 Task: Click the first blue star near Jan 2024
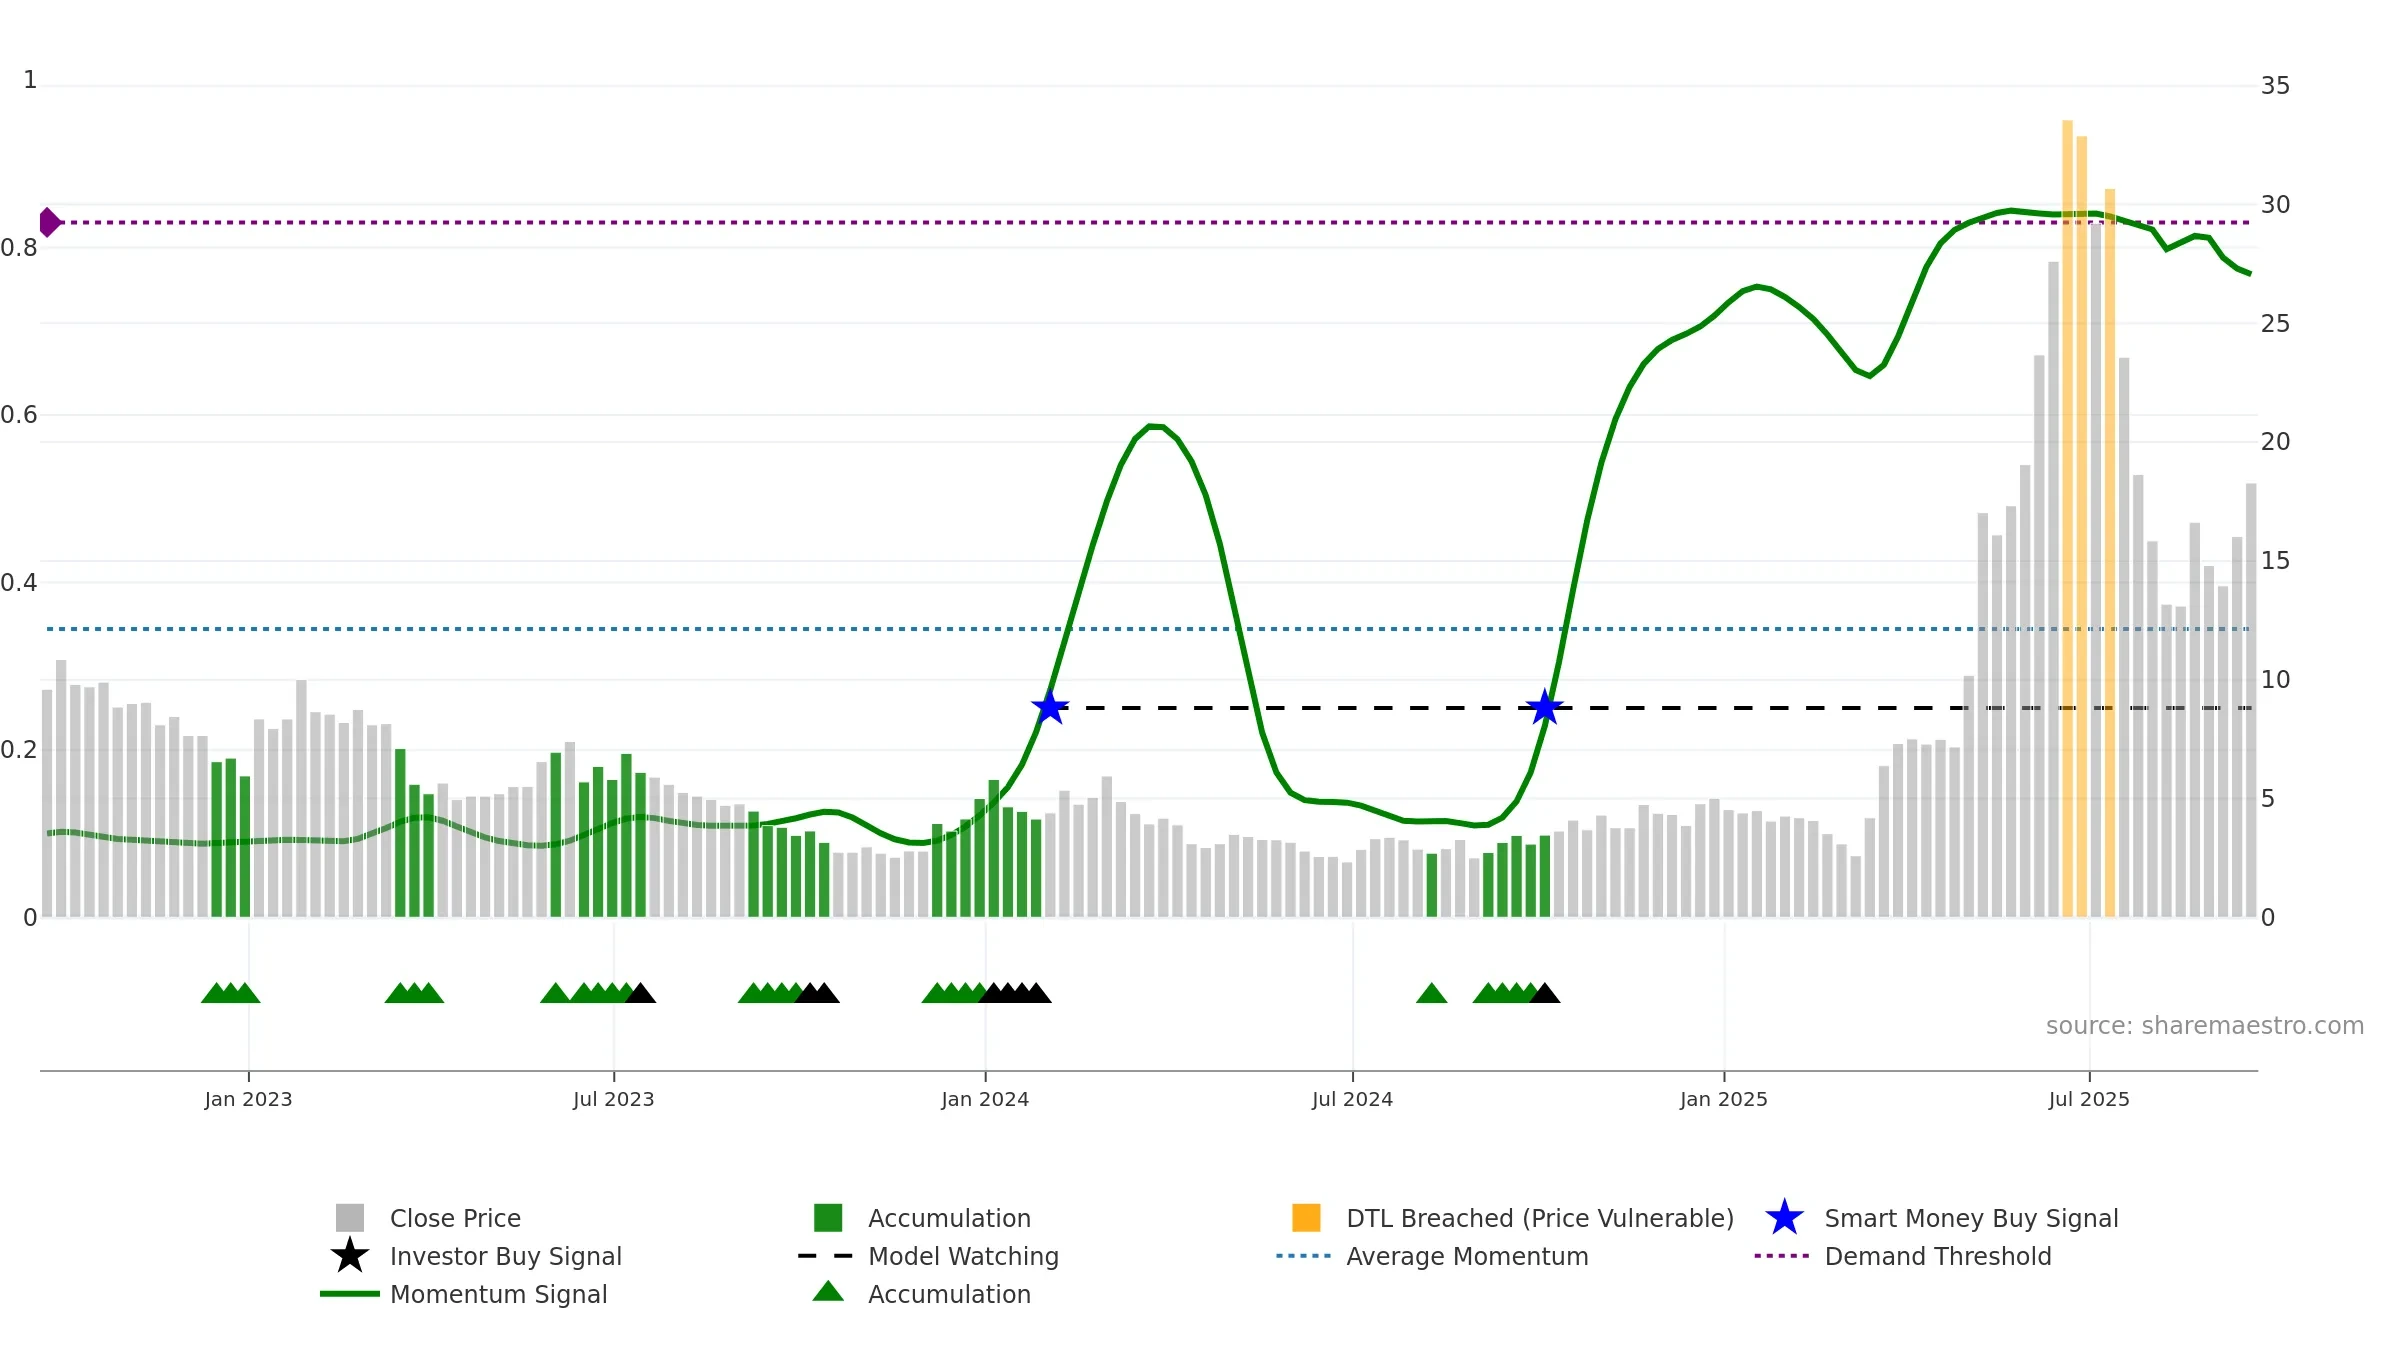point(1050,707)
